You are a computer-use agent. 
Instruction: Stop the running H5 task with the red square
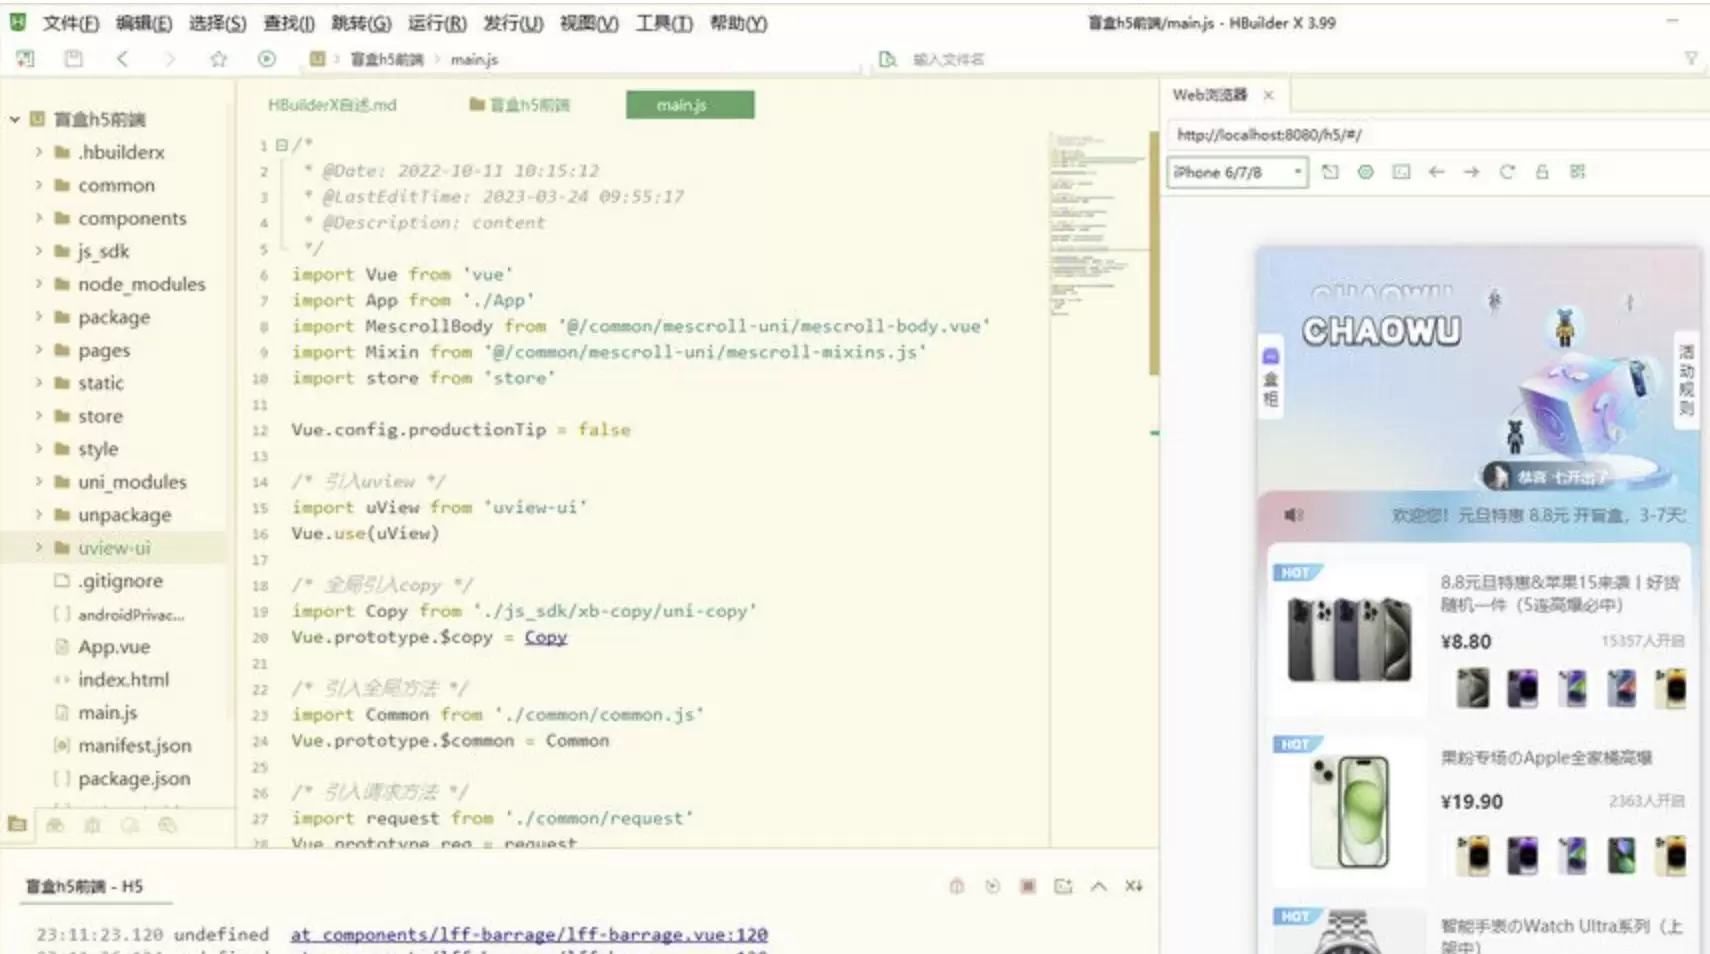[1027, 886]
